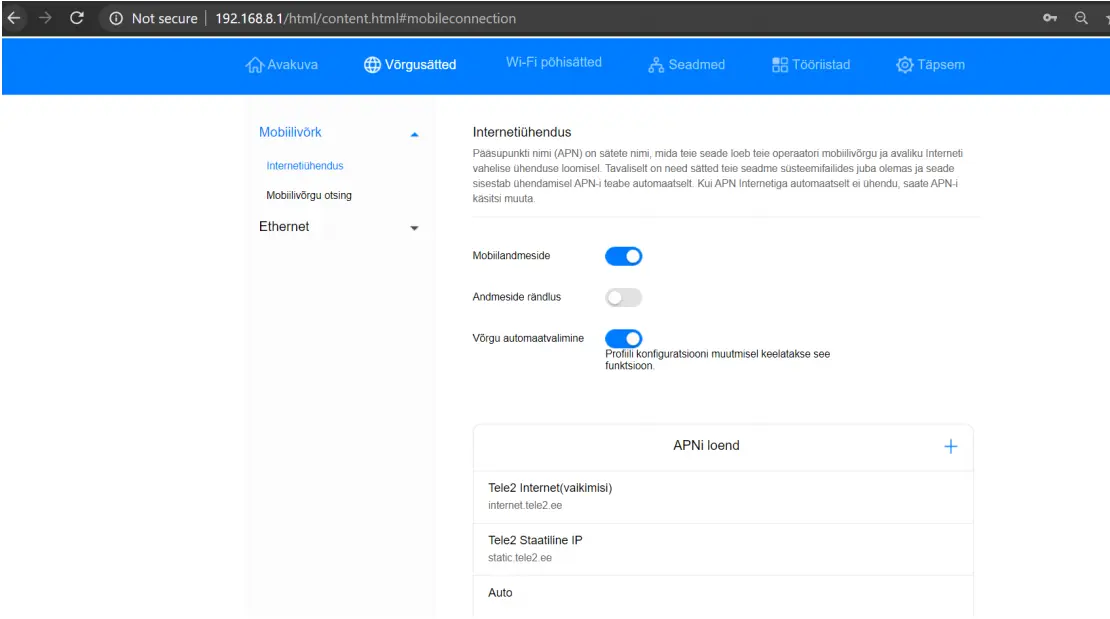Enable the Andmeside rändlus switch
The width and height of the screenshot is (1110, 619).
click(624, 297)
